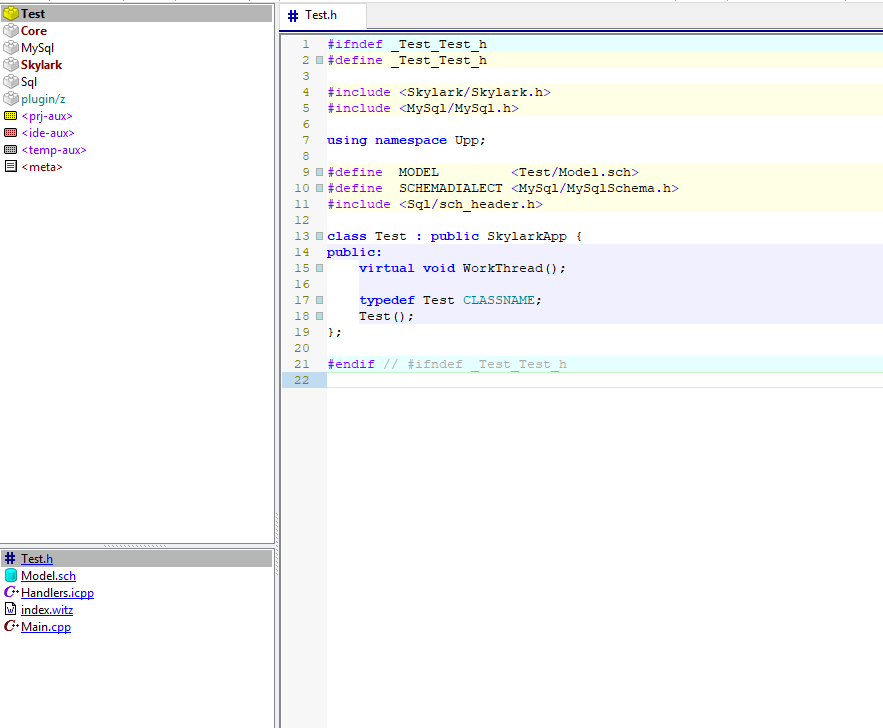883x728 pixels.
Task: Click the splitter between package and file lists
Action: pos(137,546)
